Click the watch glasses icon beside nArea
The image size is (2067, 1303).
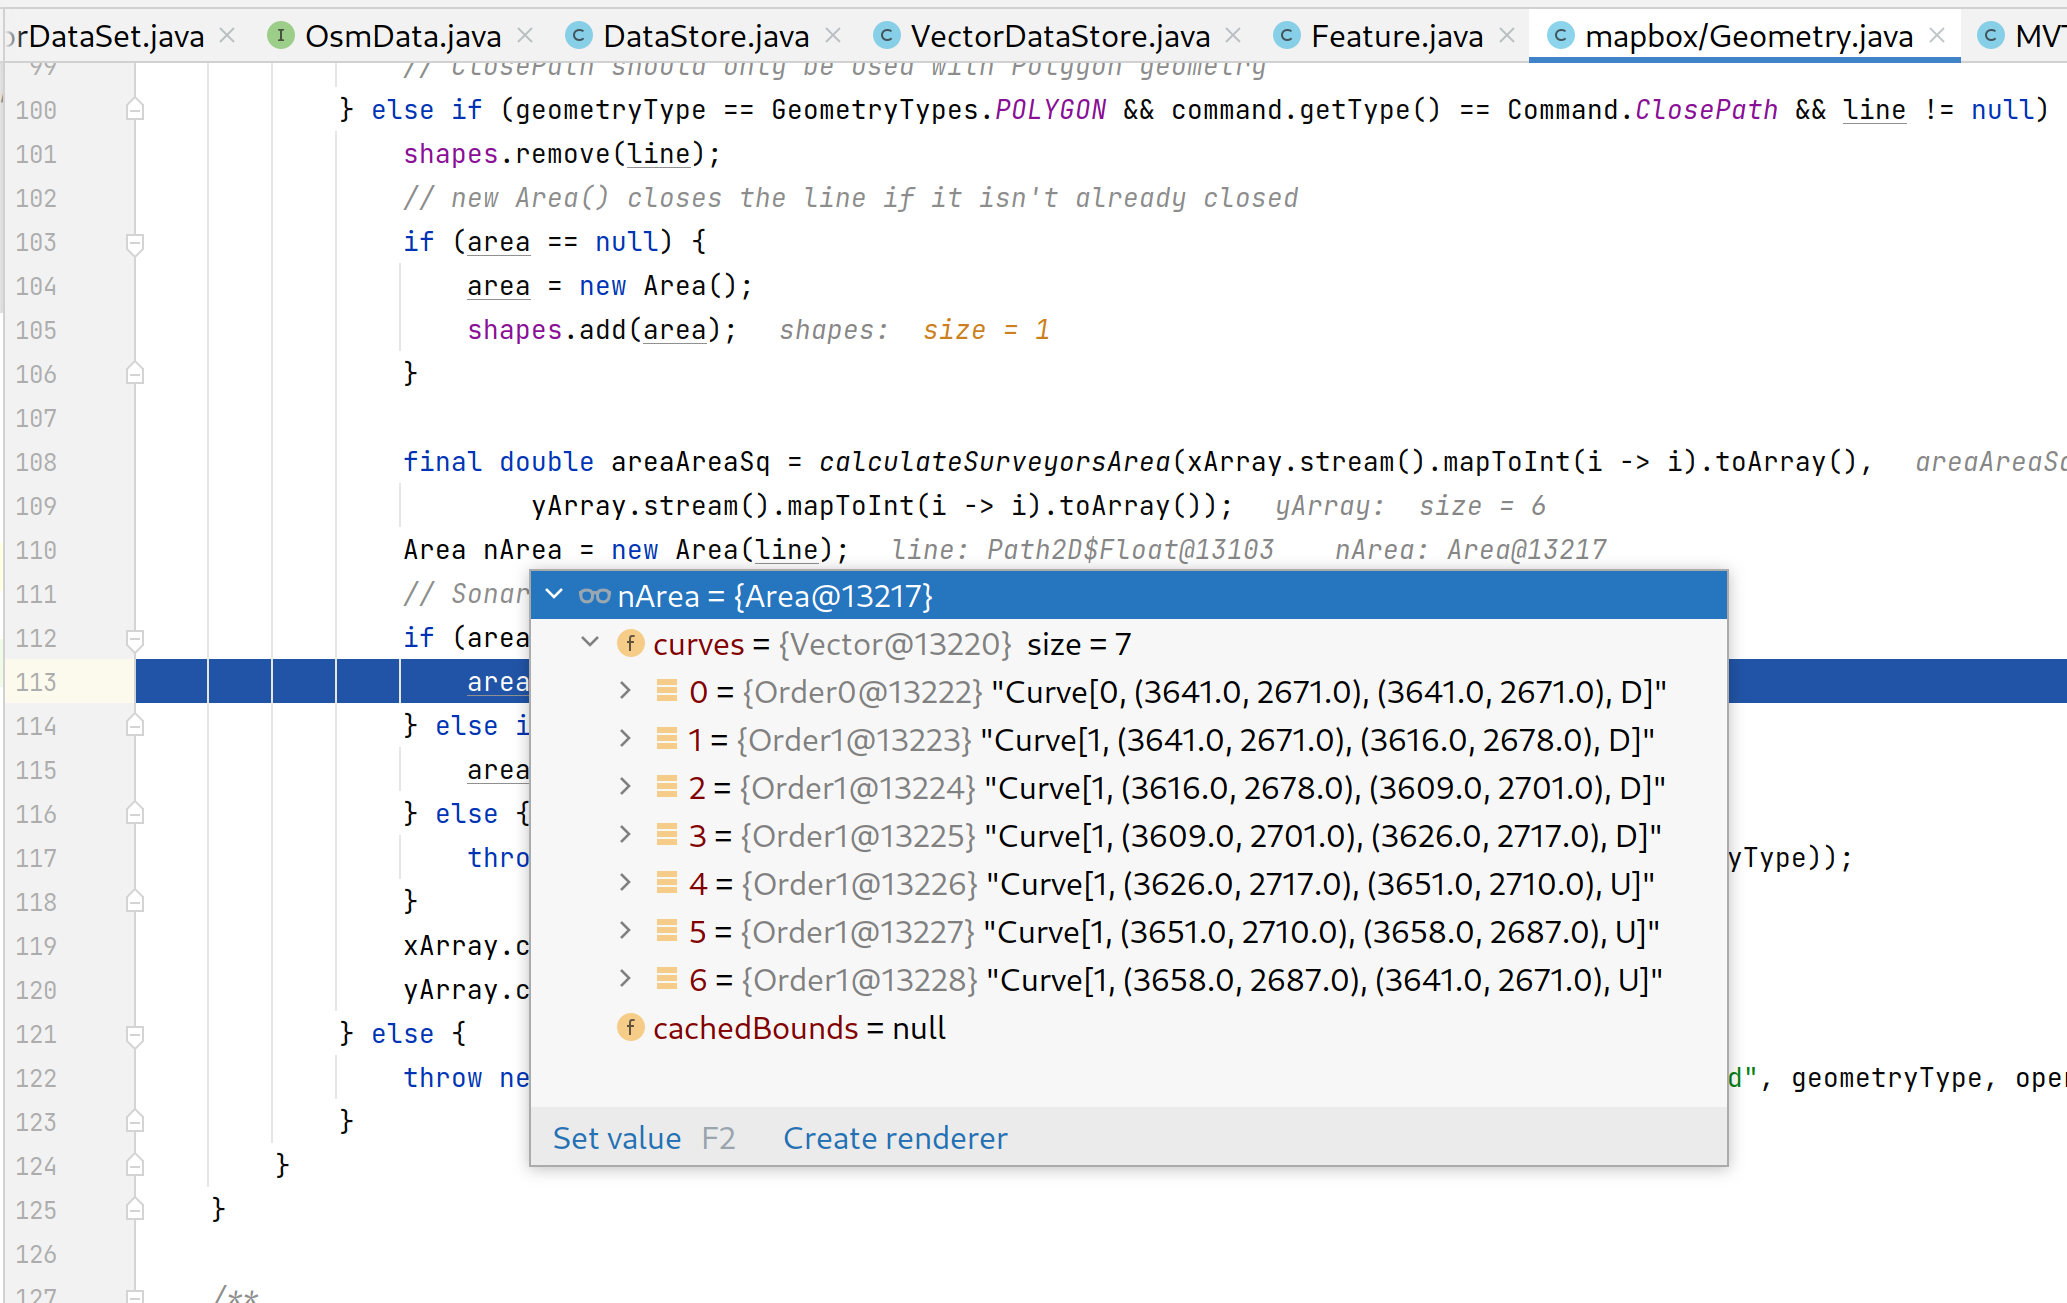tap(594, 596)
